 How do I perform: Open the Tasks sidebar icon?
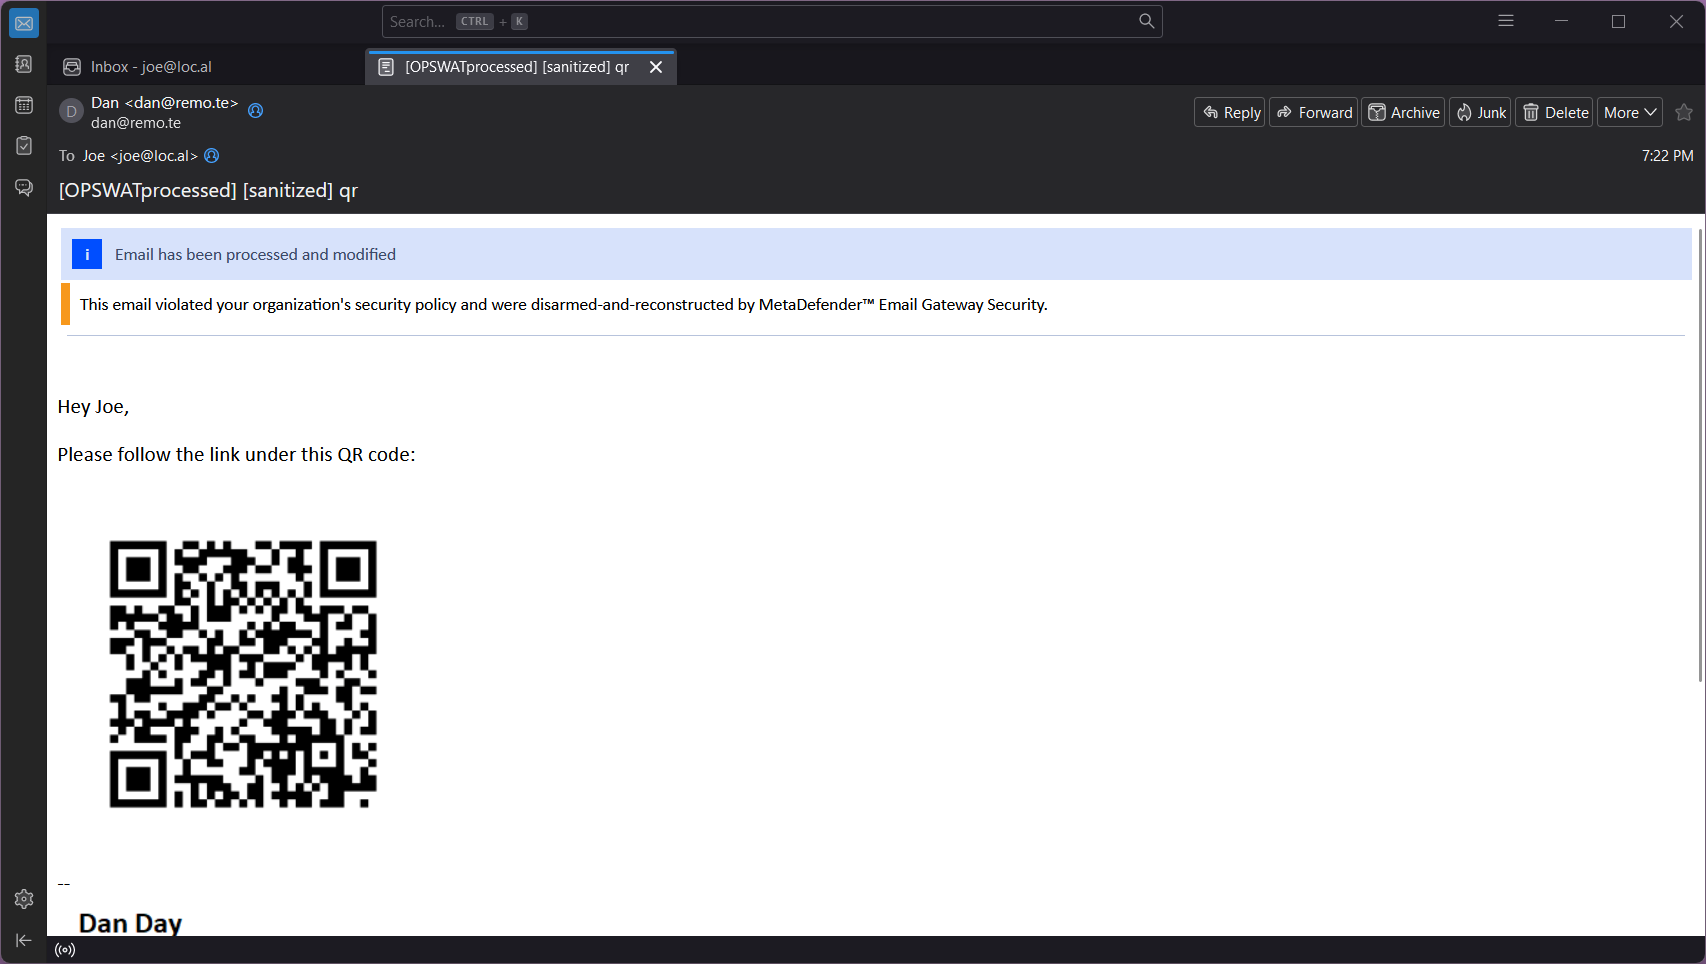(24, 146)
